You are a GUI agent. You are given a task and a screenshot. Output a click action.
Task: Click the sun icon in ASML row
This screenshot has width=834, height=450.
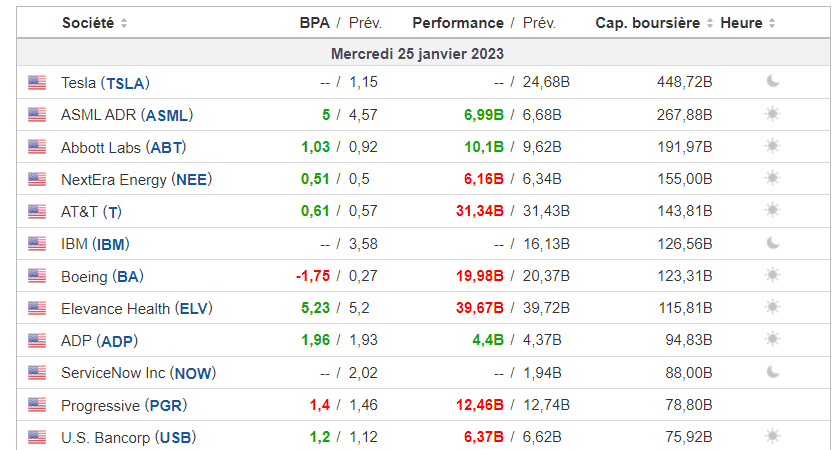[772, 114]
